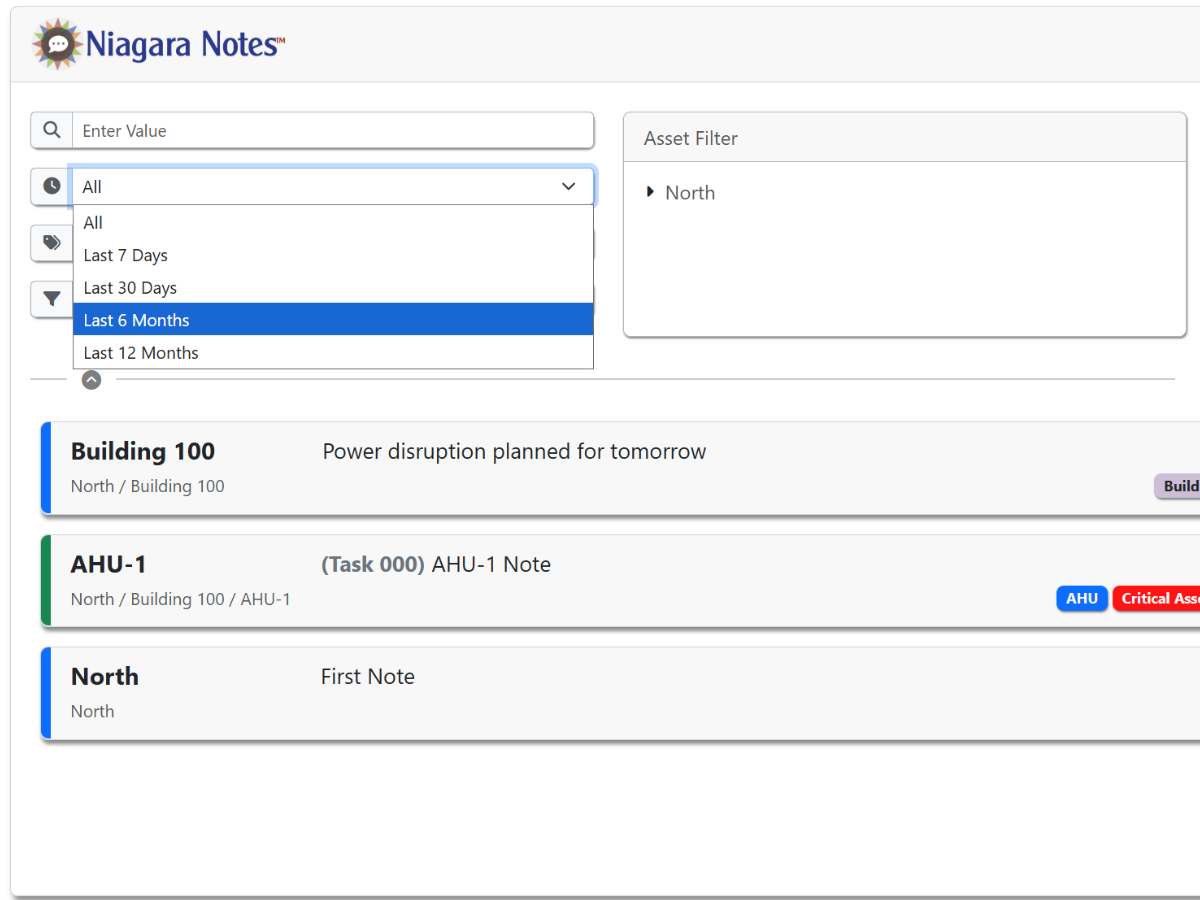The width and height of the screenshot is (1200, 900).
Task: Open the Building 100 power disruption note
Action: click(514, 452)
